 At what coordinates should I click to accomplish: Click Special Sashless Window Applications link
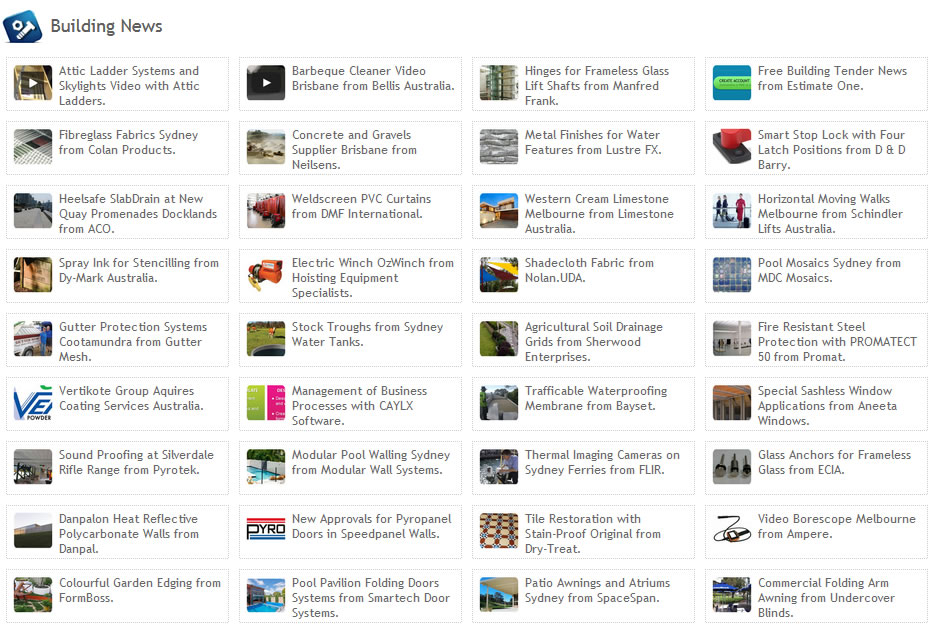[x=827, y=406]
